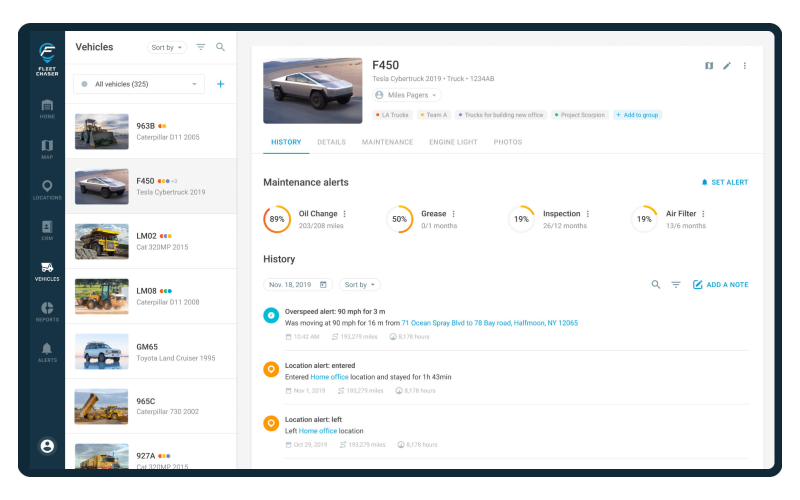Search the history entries

click(x=656, y=285)
